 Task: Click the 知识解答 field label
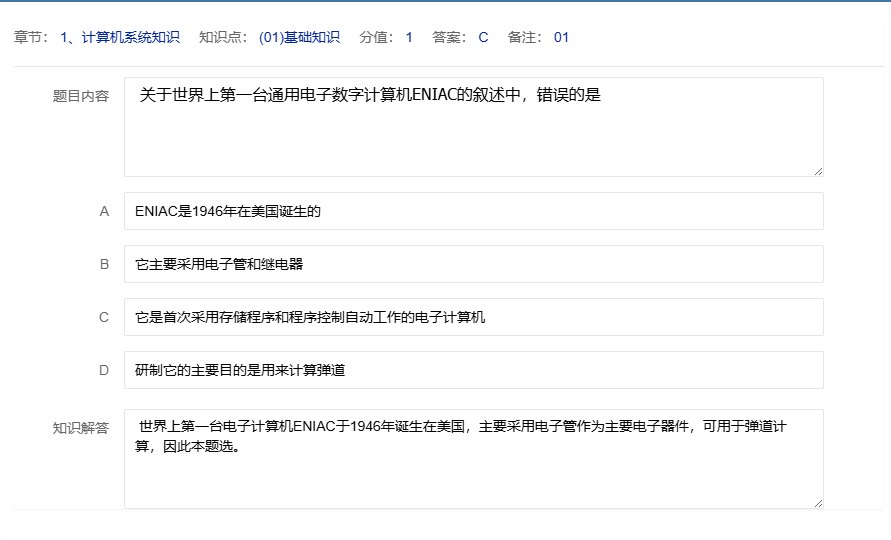[x=81, y=429]
